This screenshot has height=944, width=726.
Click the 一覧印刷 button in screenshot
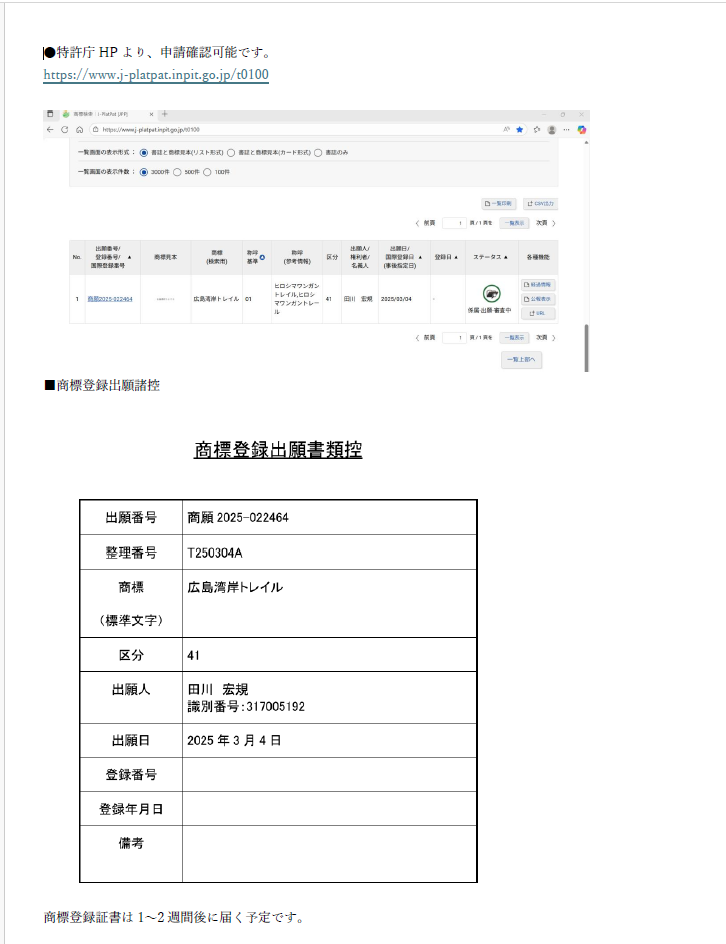(498, 203)
